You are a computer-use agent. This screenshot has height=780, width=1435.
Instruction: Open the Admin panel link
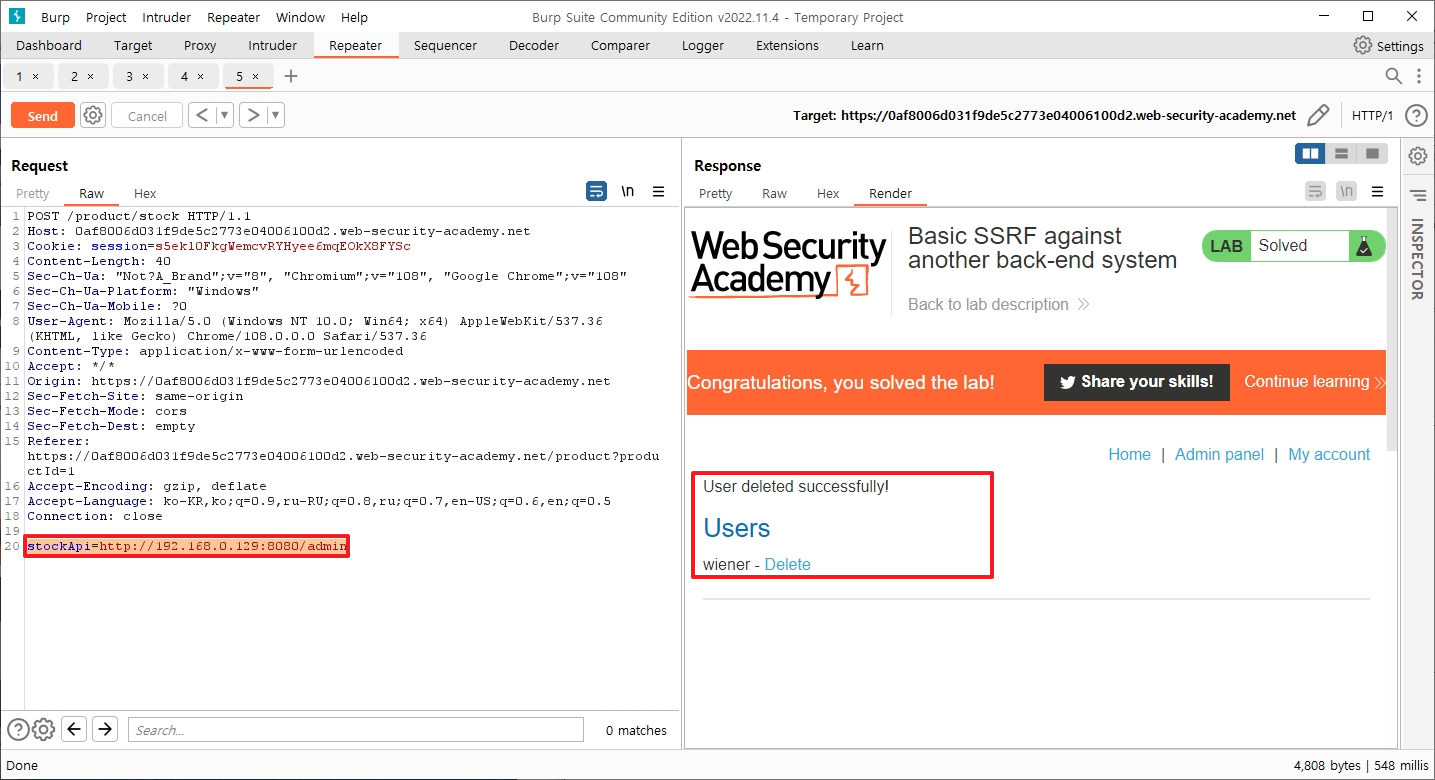1219,454
